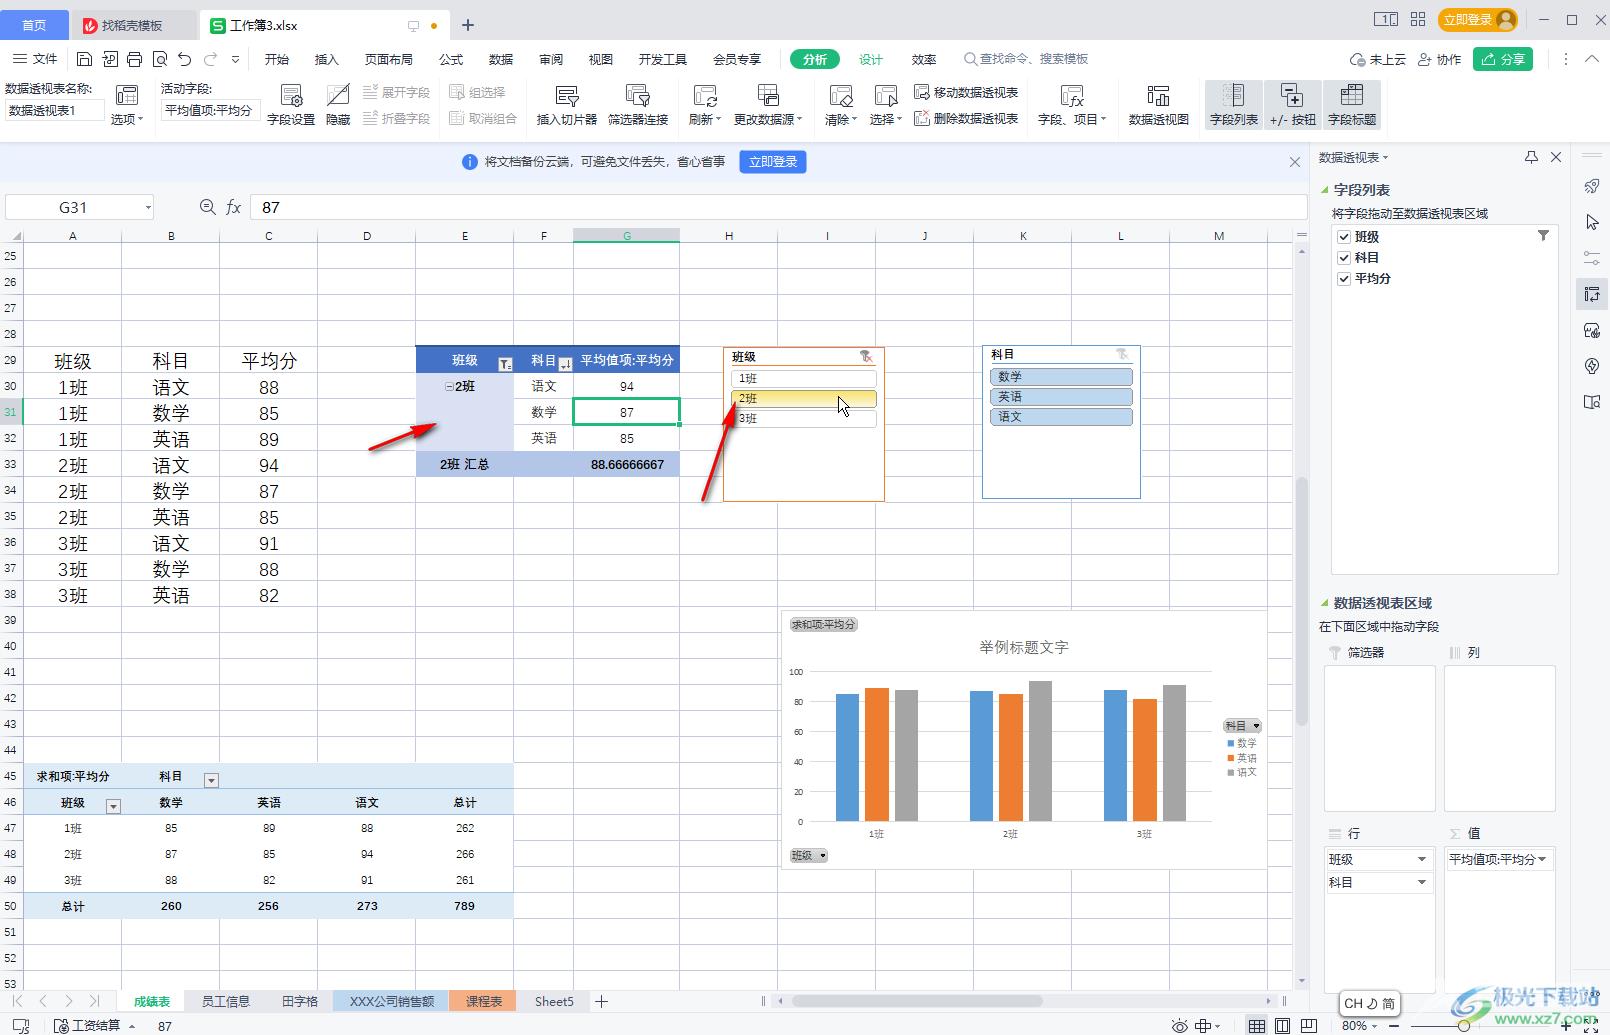Click the print icon in quick toolbar
This screenshot has width=1610, height=1035.
(x=135, y=59)
